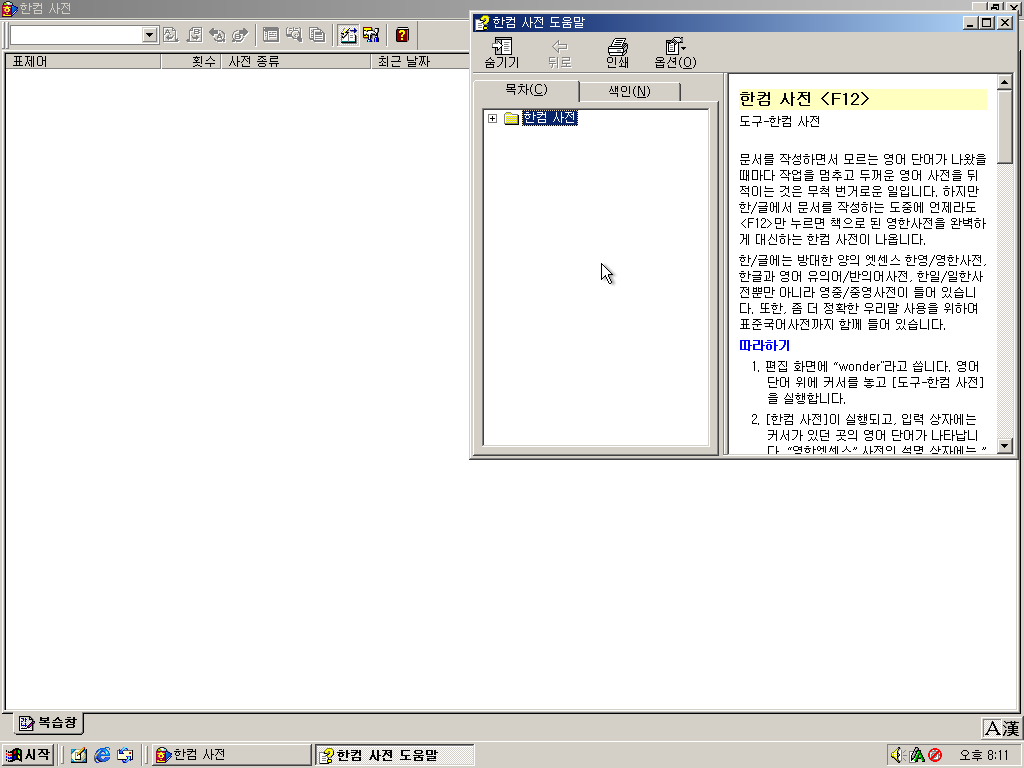Screen dimensions: 1024x768
Task: Click the speaker volume tray icon
Action: (899, 756)
